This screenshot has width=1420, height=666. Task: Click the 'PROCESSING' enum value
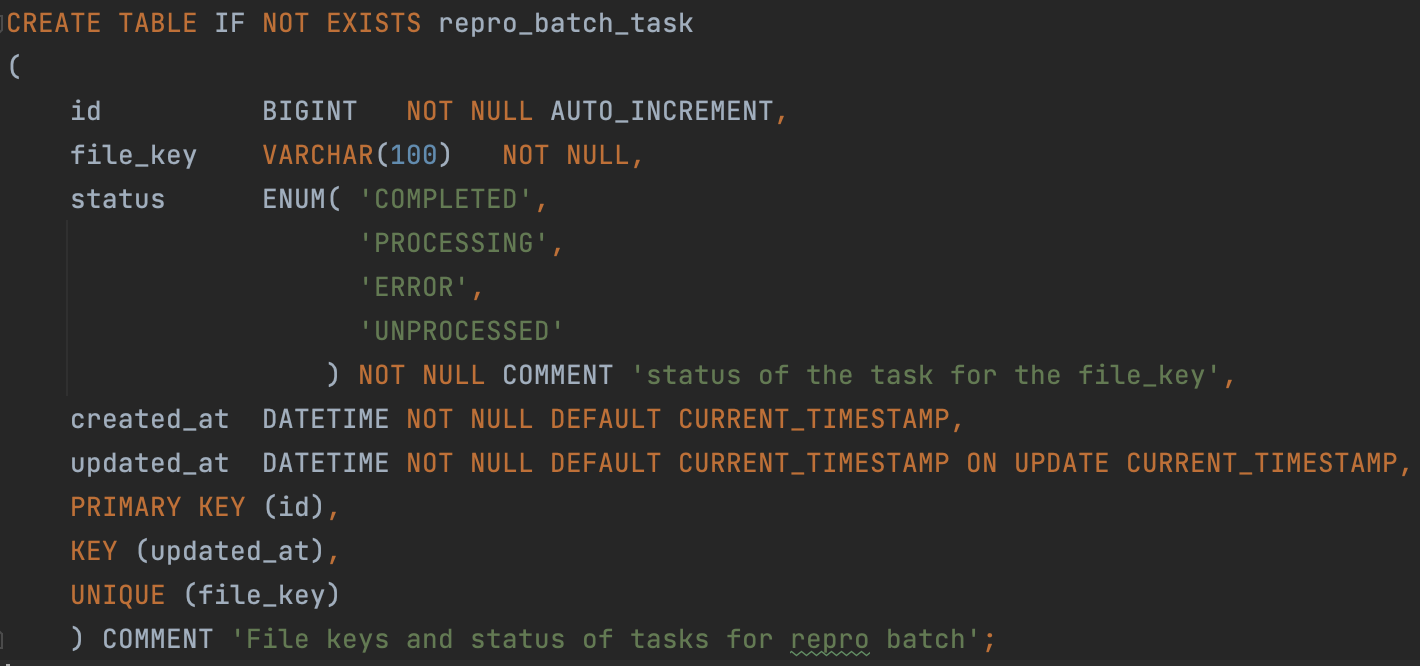point(453,243)
